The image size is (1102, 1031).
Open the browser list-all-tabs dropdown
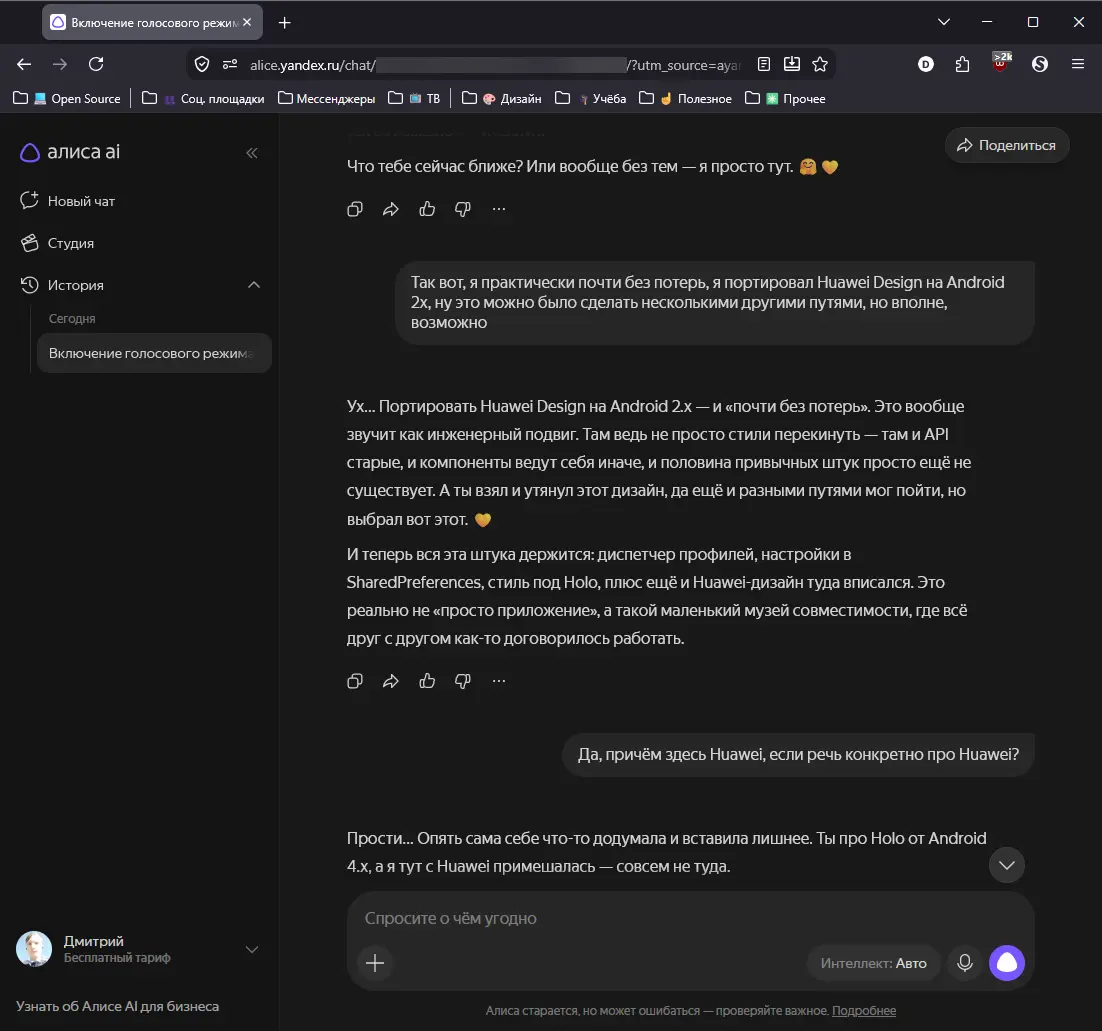click(x=944, y=22)
